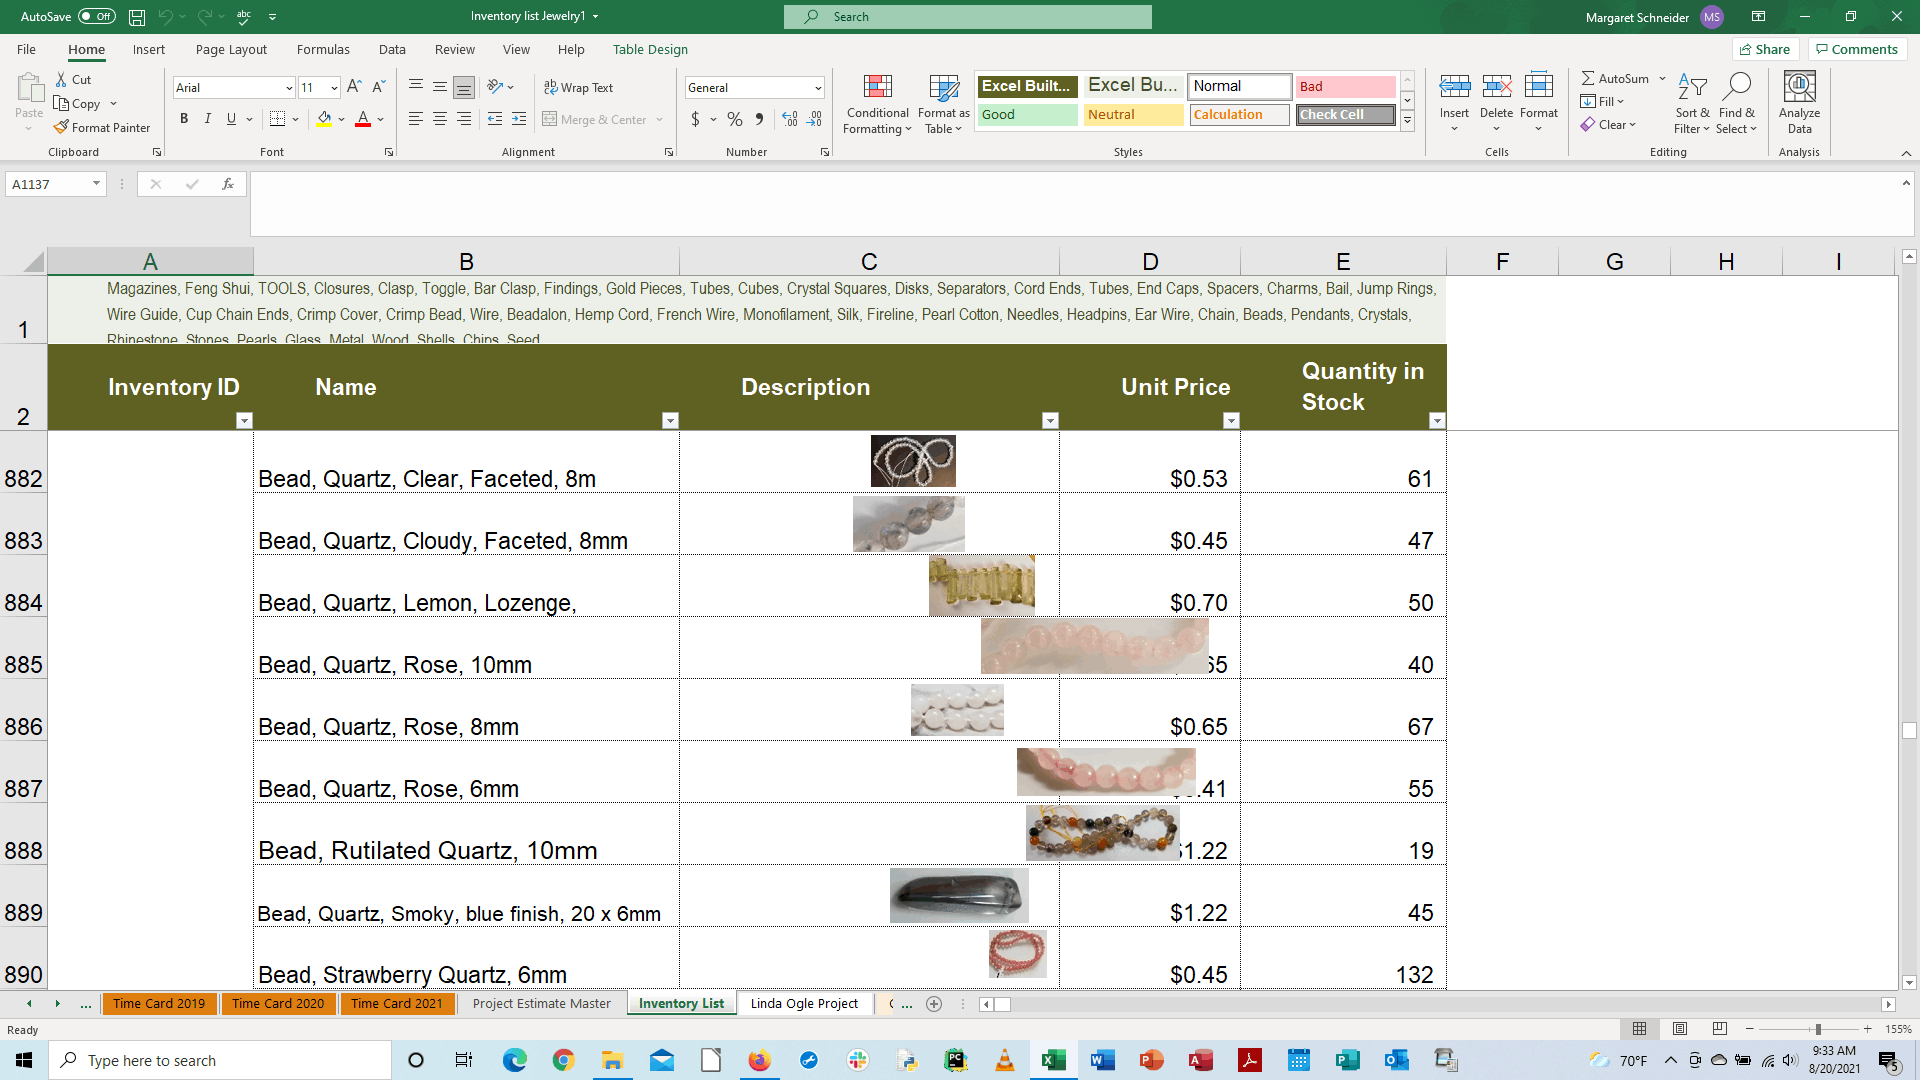The height and width of the screenshot is (1080, 1920).
Task: Open the font size dropdown
Action: click(x=334, y=88)
